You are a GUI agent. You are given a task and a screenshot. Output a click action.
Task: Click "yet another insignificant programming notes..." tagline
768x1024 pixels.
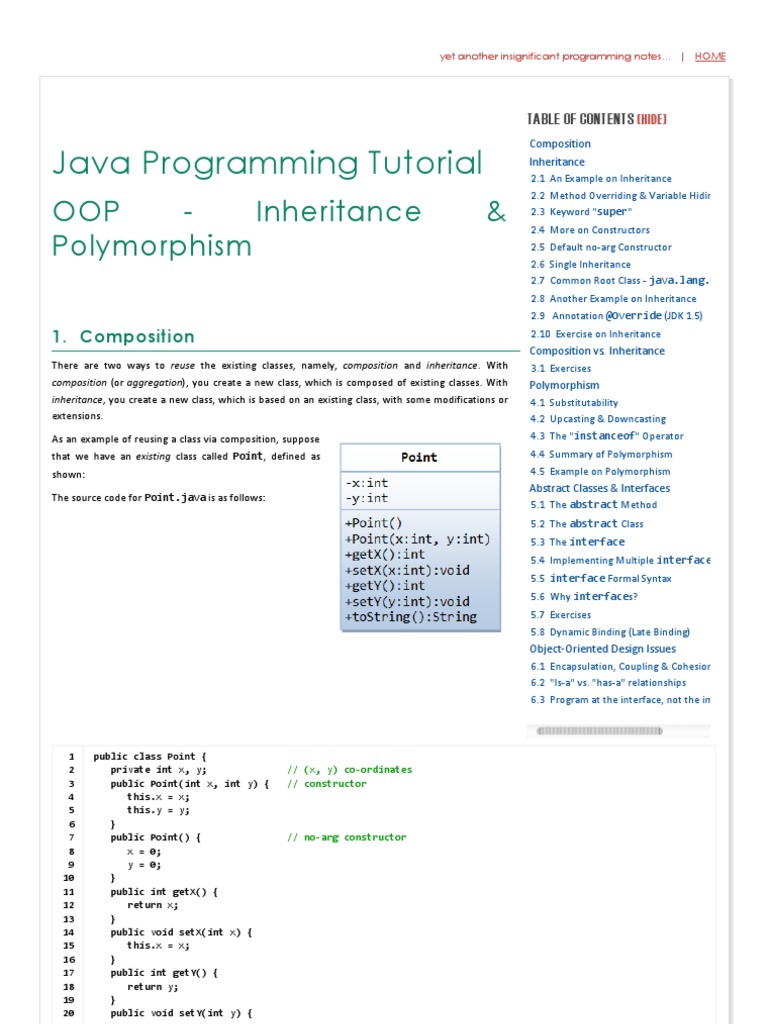click(x=555, y=56)
